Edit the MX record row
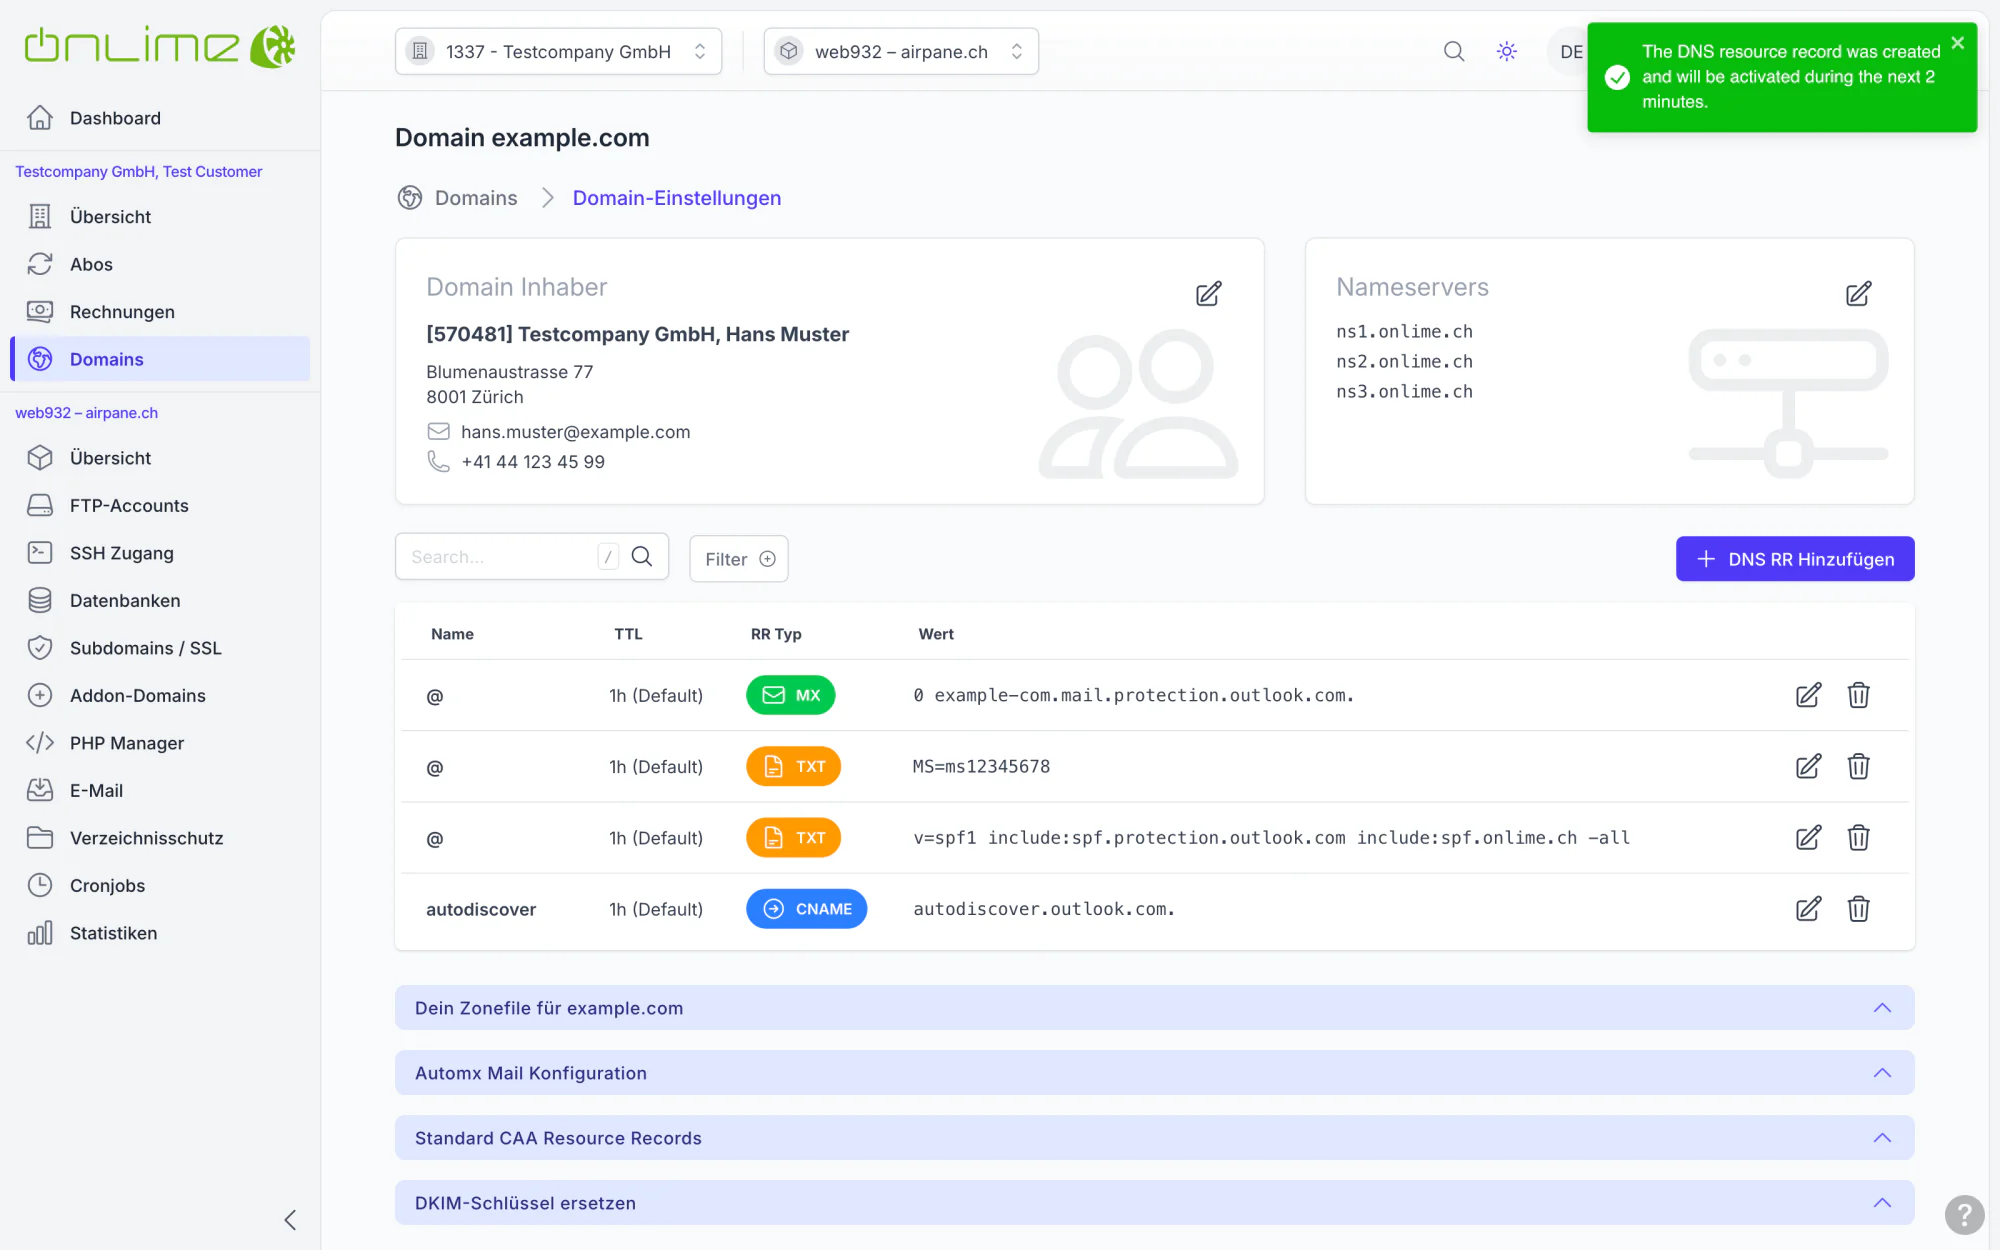Screen dimensions: 2000x1250 [1808, 695]
